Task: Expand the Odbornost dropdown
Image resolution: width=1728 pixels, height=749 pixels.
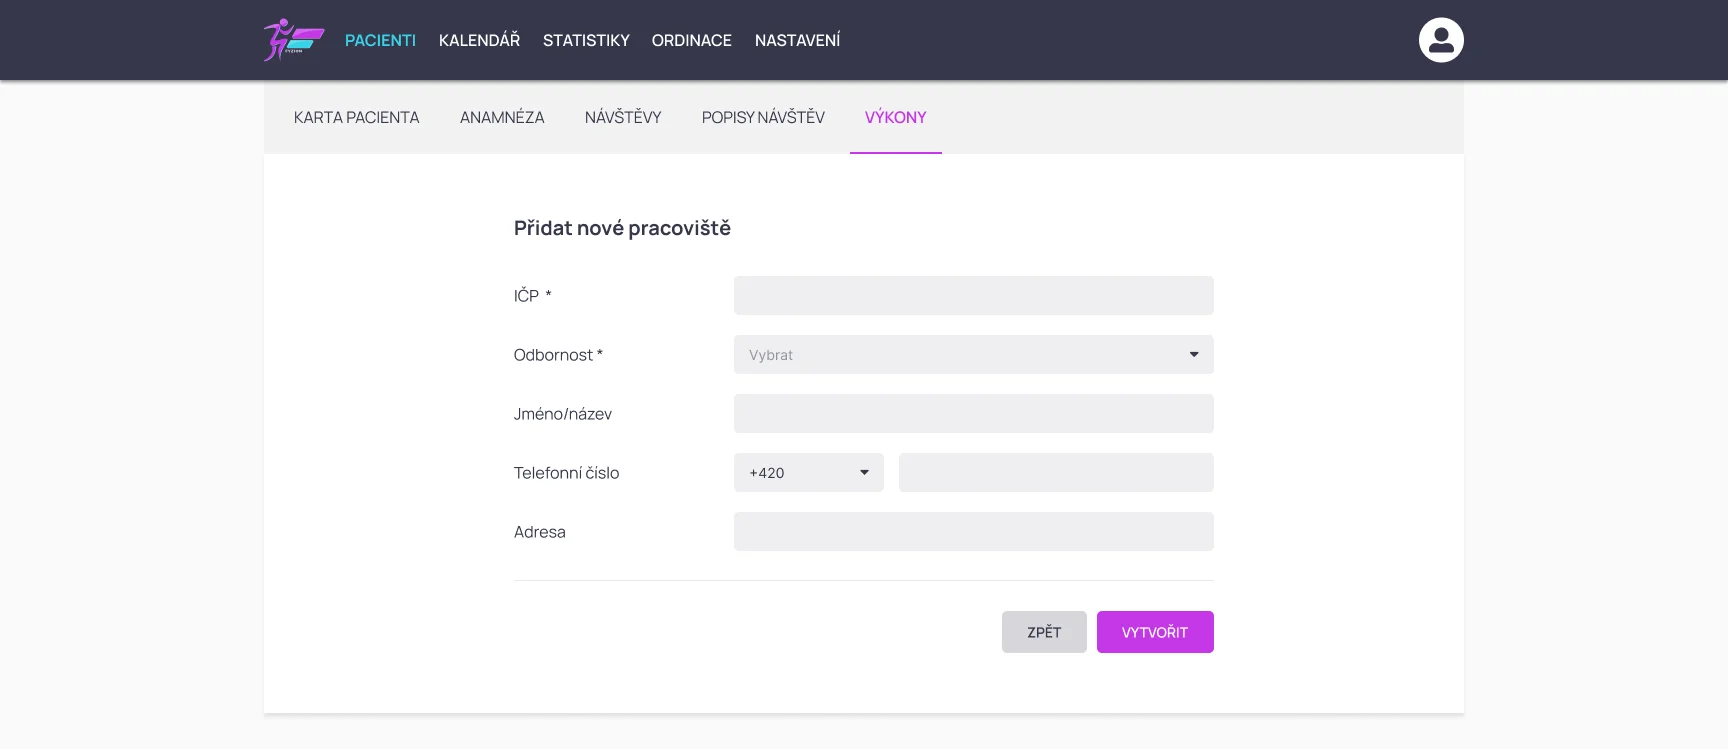Action: click(x=960, y=355)
